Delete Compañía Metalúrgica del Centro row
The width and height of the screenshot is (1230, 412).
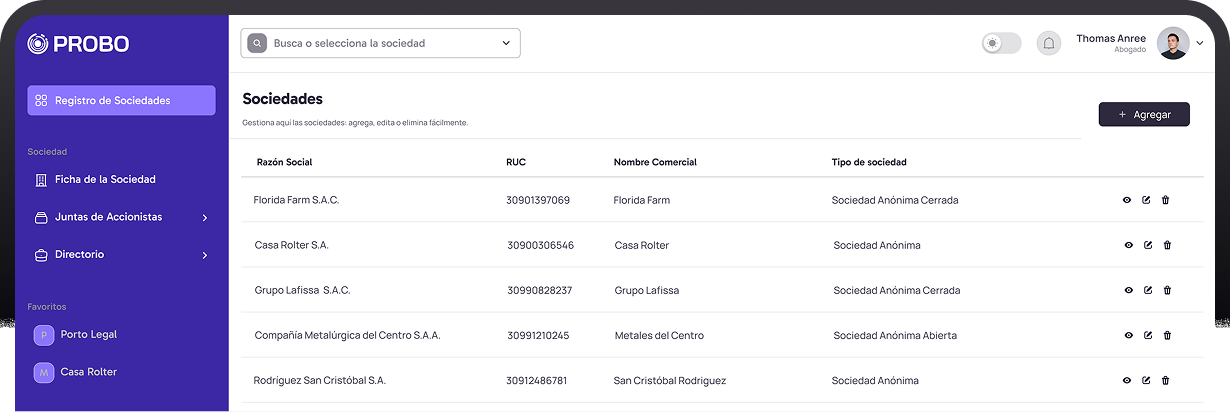pyautogui.click(x=1167, y=335)
